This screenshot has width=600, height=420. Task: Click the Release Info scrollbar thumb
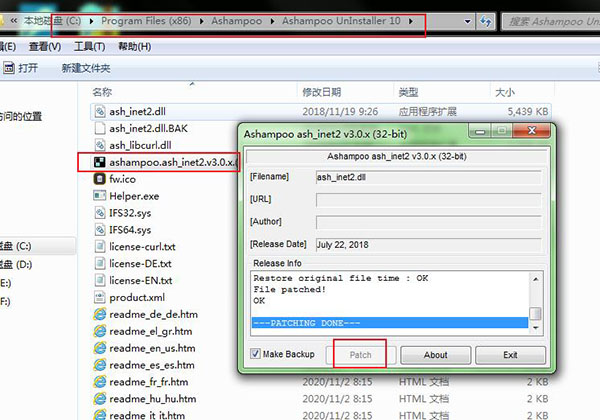point(536,313)
